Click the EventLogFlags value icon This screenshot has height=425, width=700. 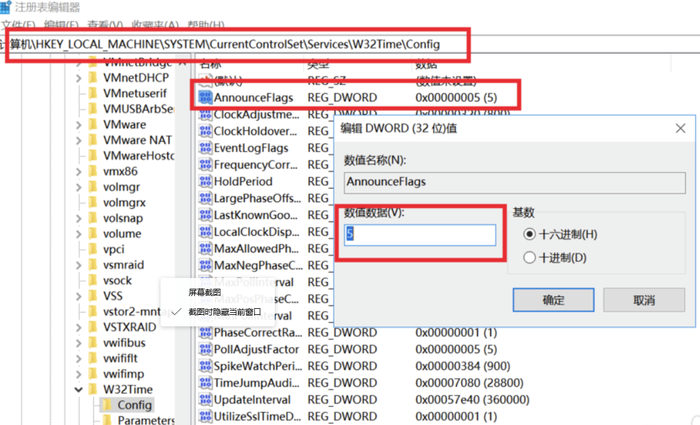(x=205, y=148)
